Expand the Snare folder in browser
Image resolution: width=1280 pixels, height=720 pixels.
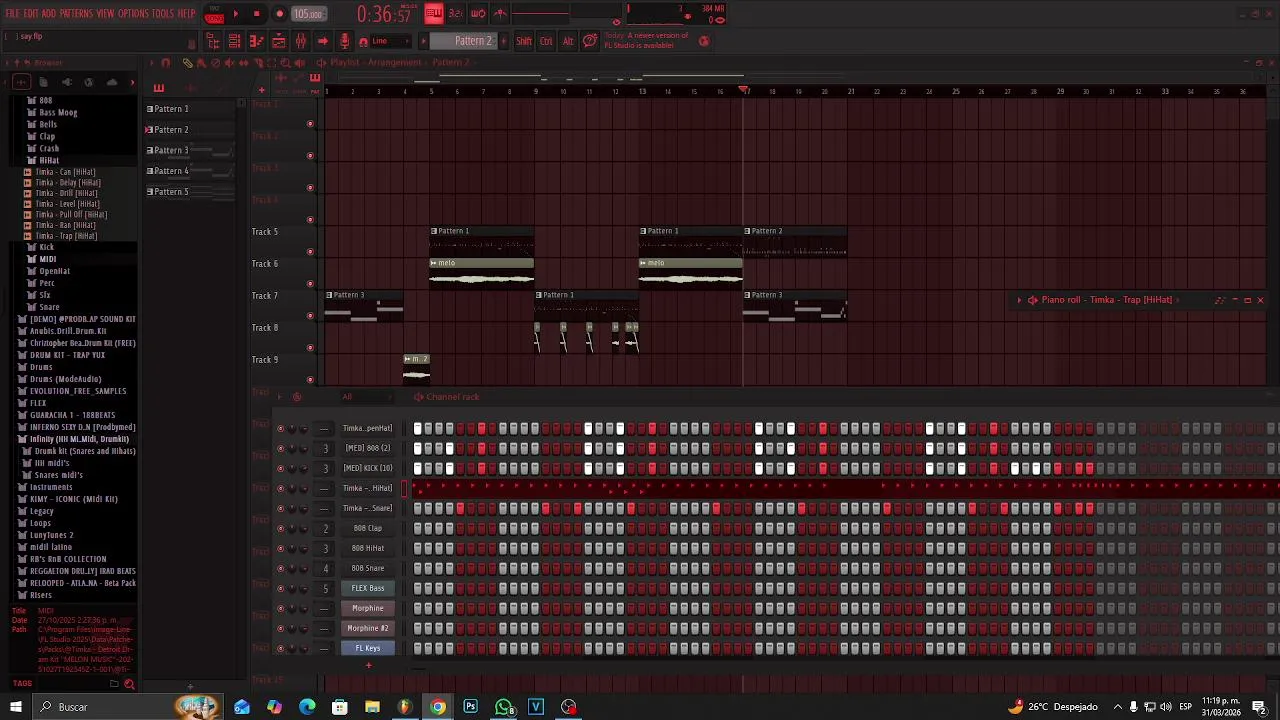pos(49,307)
